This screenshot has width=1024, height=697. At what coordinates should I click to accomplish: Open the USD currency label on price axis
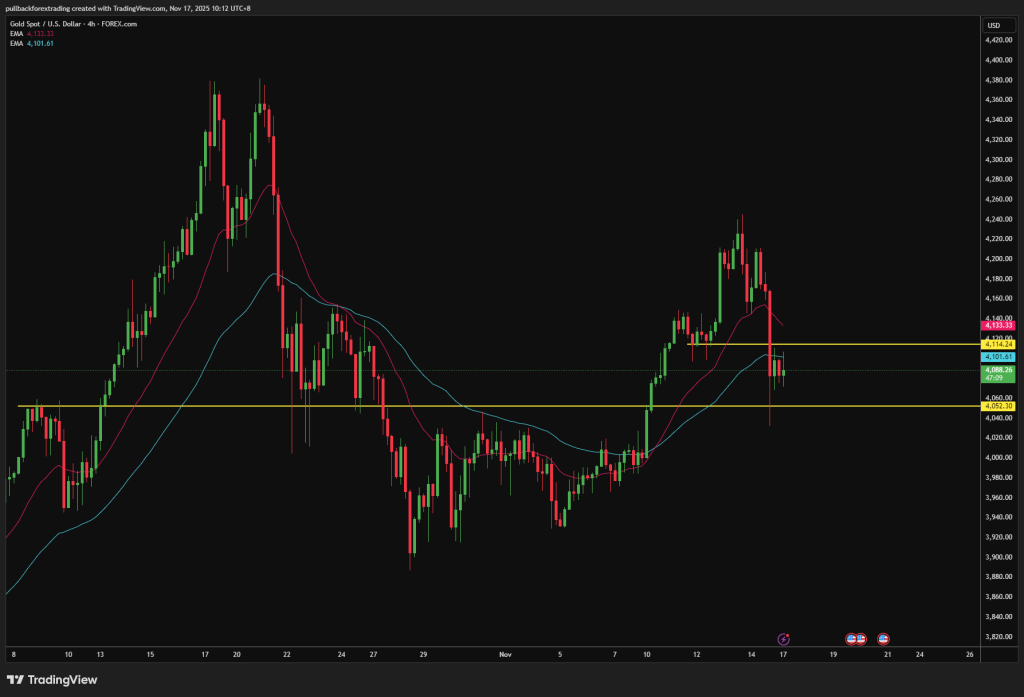(x=993, y=25)
